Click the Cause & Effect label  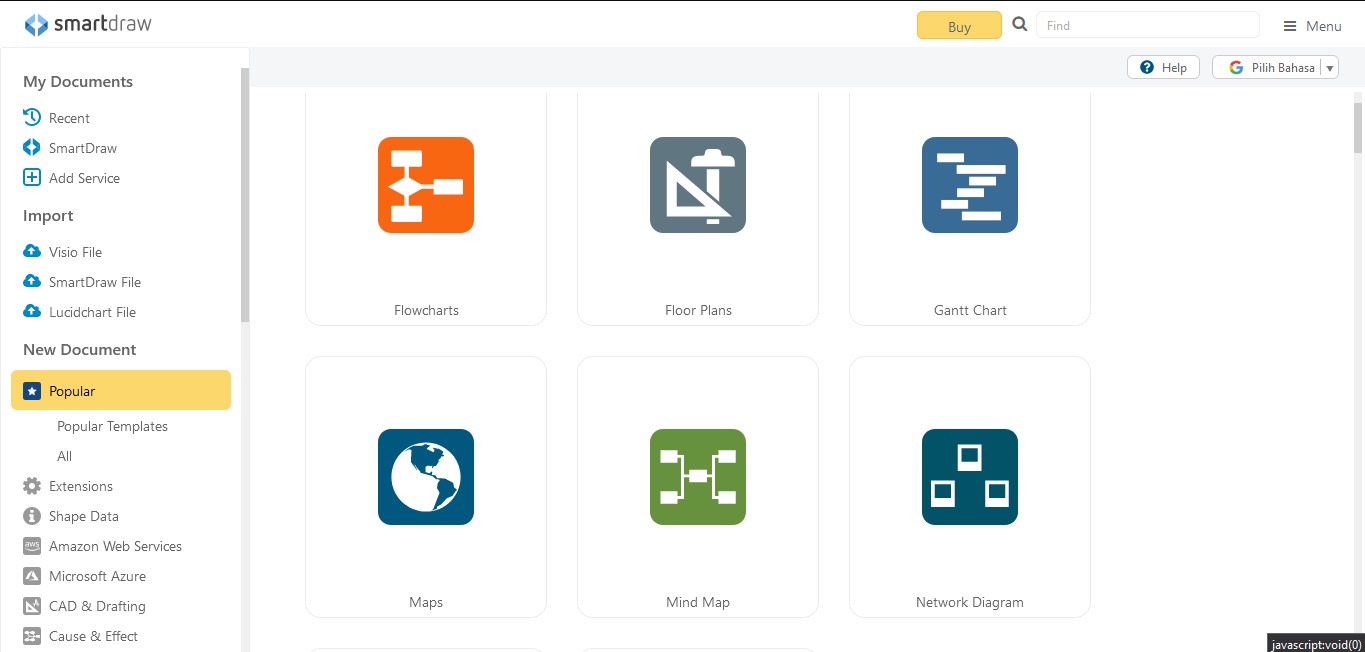point(93,636)
